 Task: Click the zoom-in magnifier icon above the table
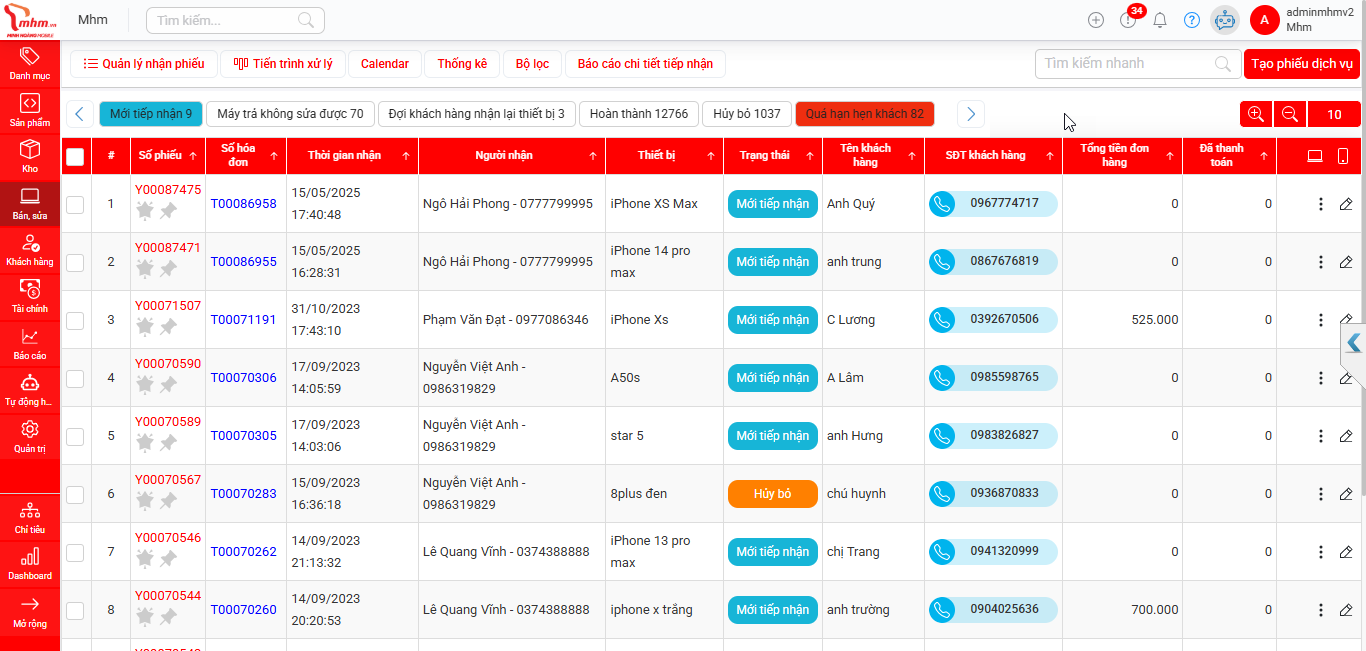[x=1255, y=114]
